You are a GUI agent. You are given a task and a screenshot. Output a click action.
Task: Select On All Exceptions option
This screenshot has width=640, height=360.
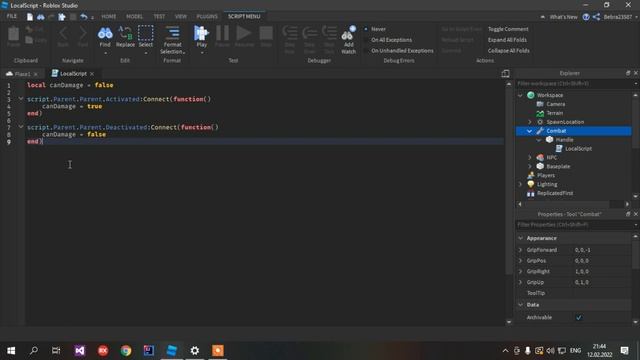pyautogui.click(x=389, y=40)
